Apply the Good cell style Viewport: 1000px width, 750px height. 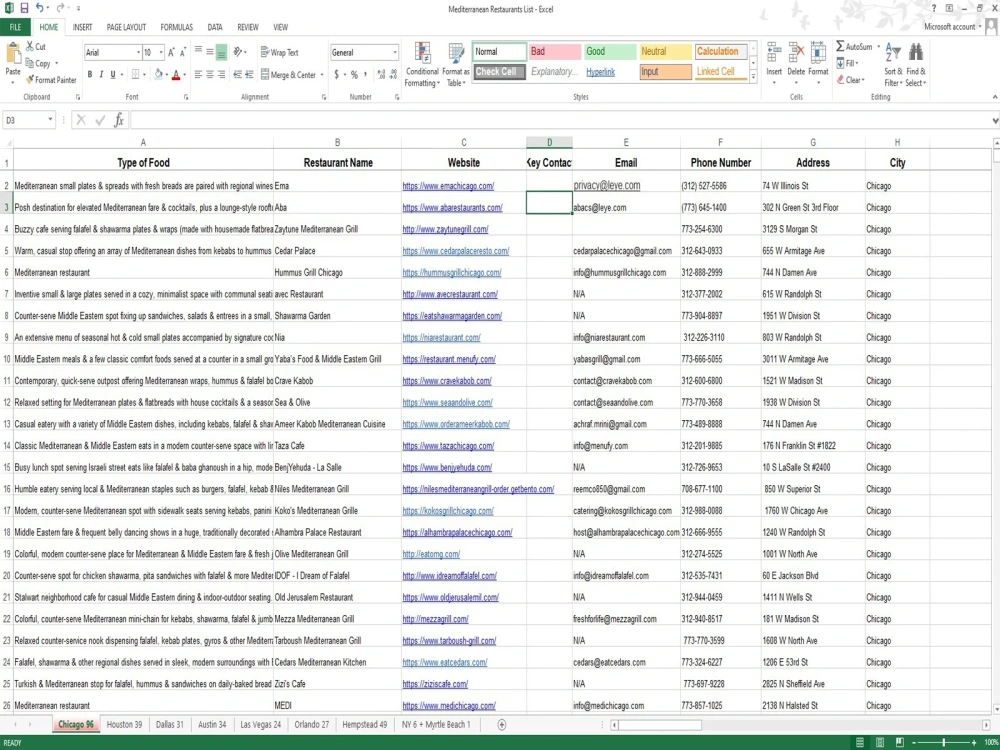[x=609, y=52]
